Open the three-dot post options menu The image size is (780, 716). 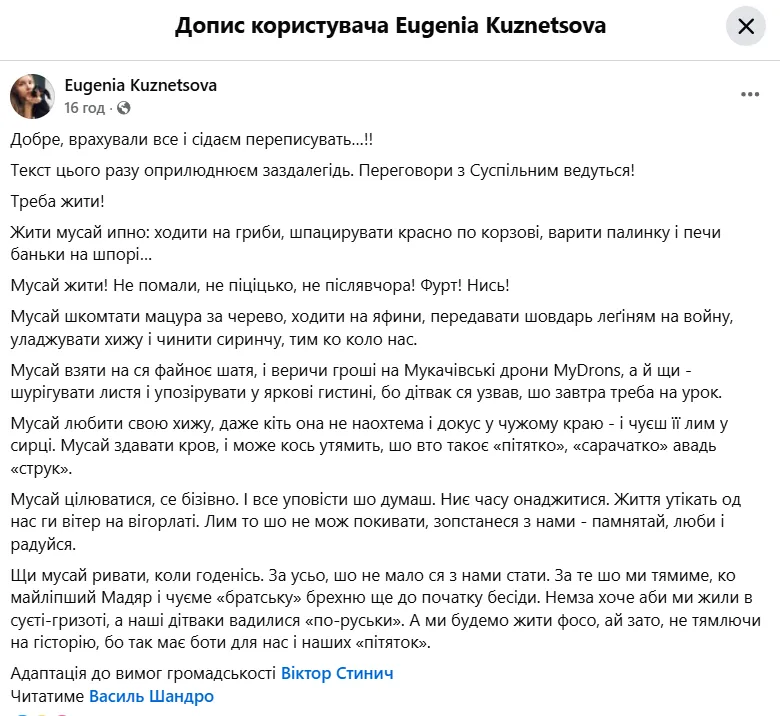751,95
